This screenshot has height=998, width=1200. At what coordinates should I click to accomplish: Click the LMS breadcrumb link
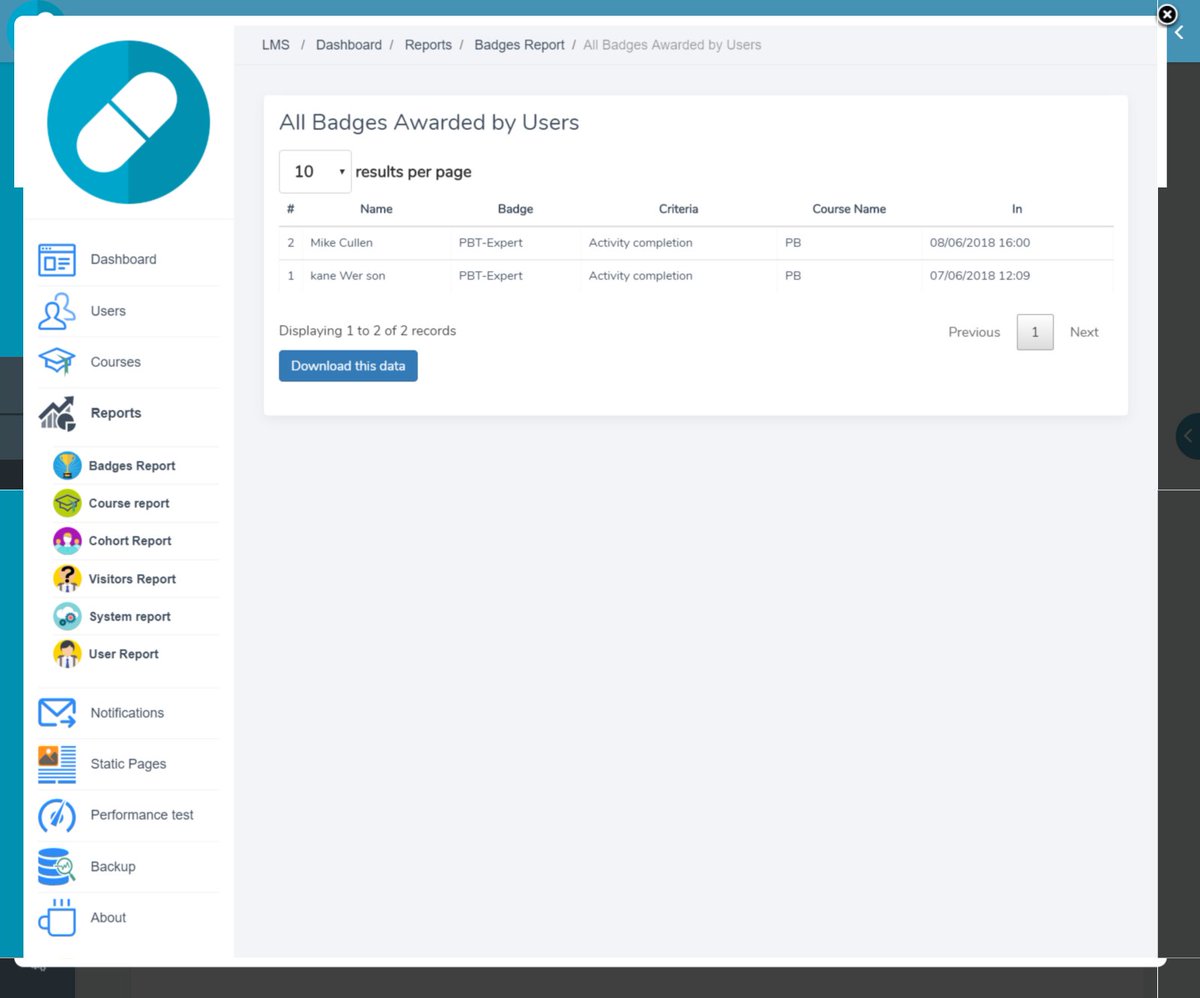pyautogui.click(x=275, y=44)
